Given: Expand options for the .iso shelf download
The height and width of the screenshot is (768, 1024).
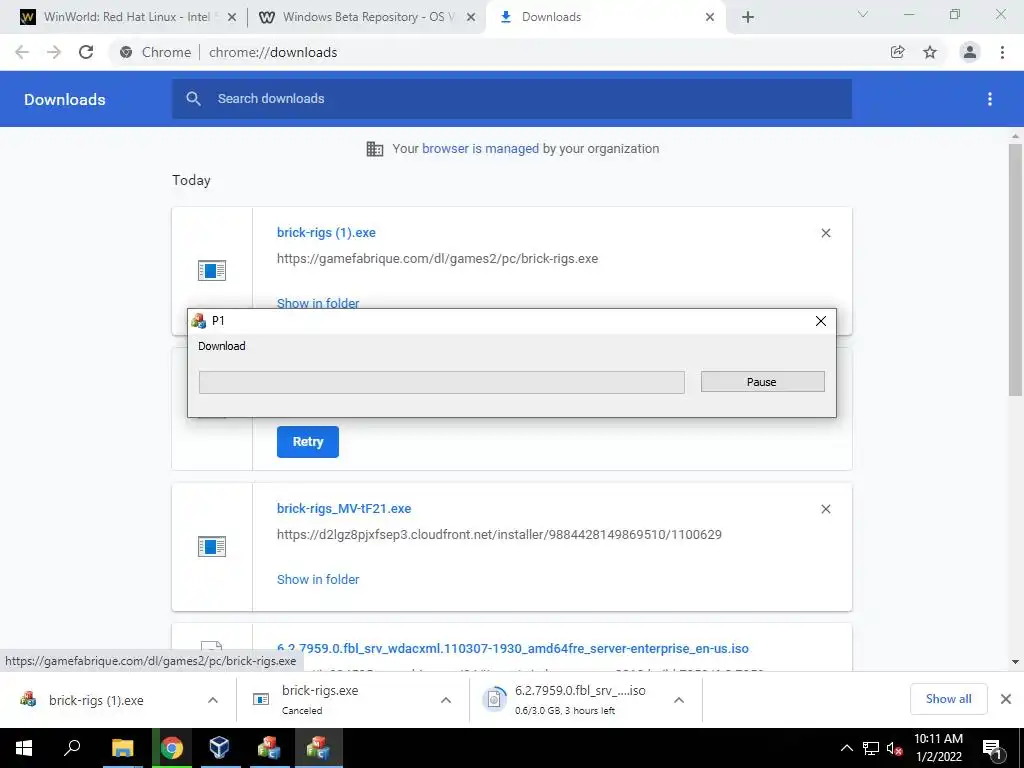Looking at the screenshot, I should click(679, 699).
